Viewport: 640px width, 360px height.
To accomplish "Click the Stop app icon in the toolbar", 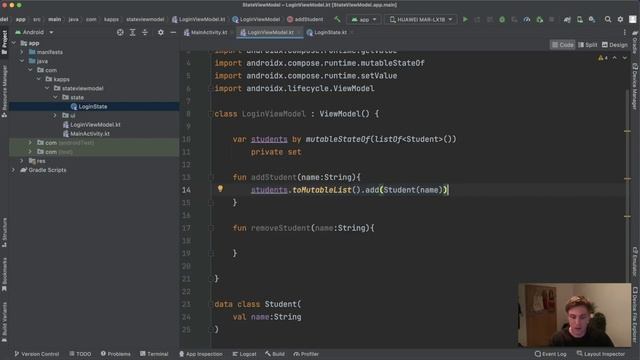I will [x=551, y=19].
